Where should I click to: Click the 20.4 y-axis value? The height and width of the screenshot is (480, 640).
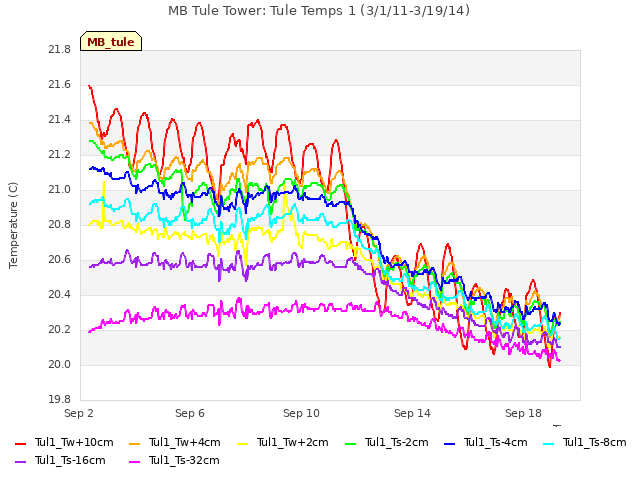pos(60,295)
